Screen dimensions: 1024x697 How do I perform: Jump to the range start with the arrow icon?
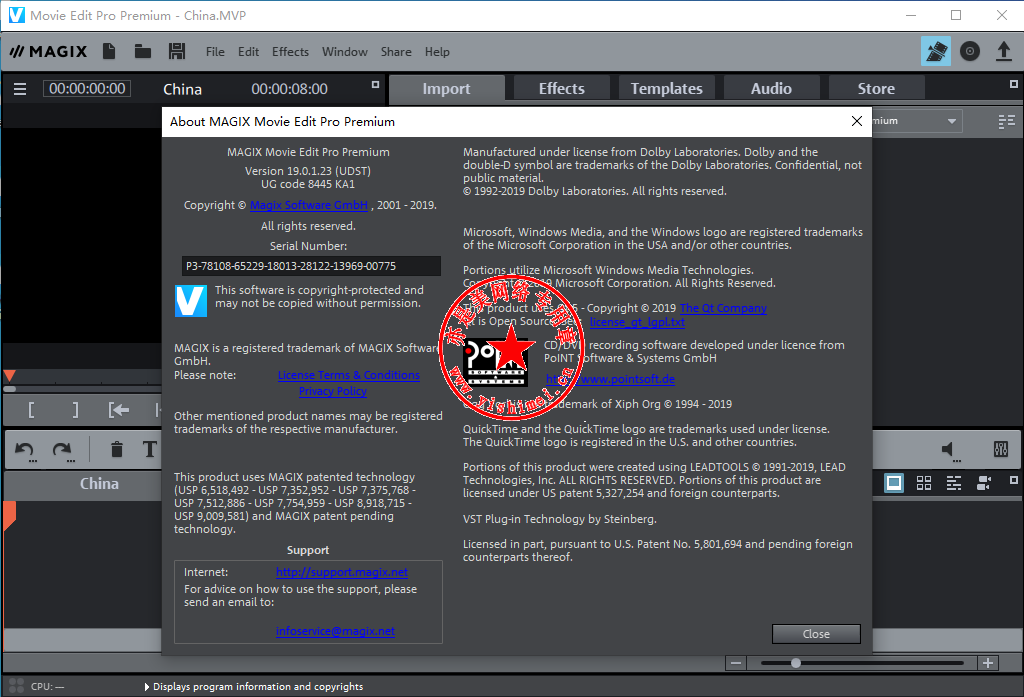coord(119,410)
